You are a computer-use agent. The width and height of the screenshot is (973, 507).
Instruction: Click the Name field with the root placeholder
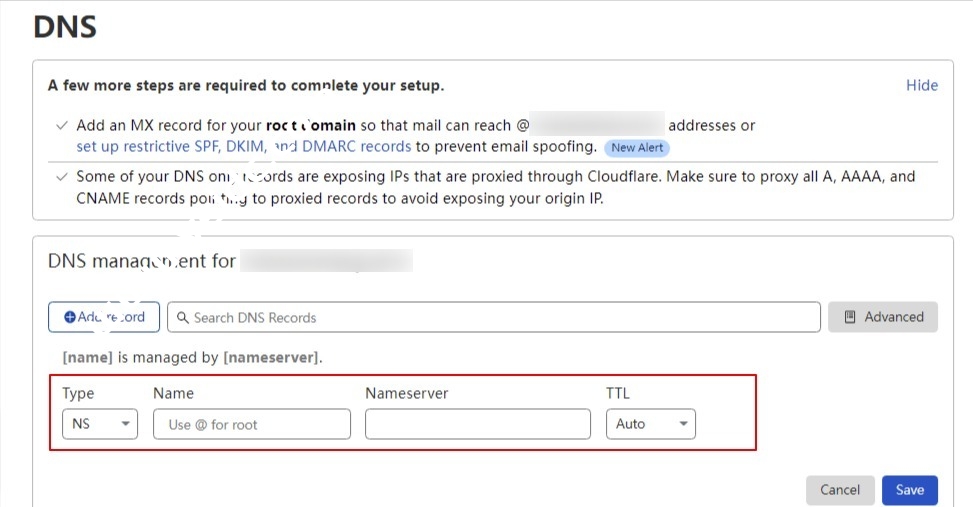pyautogui.click(x=252, y=424)
